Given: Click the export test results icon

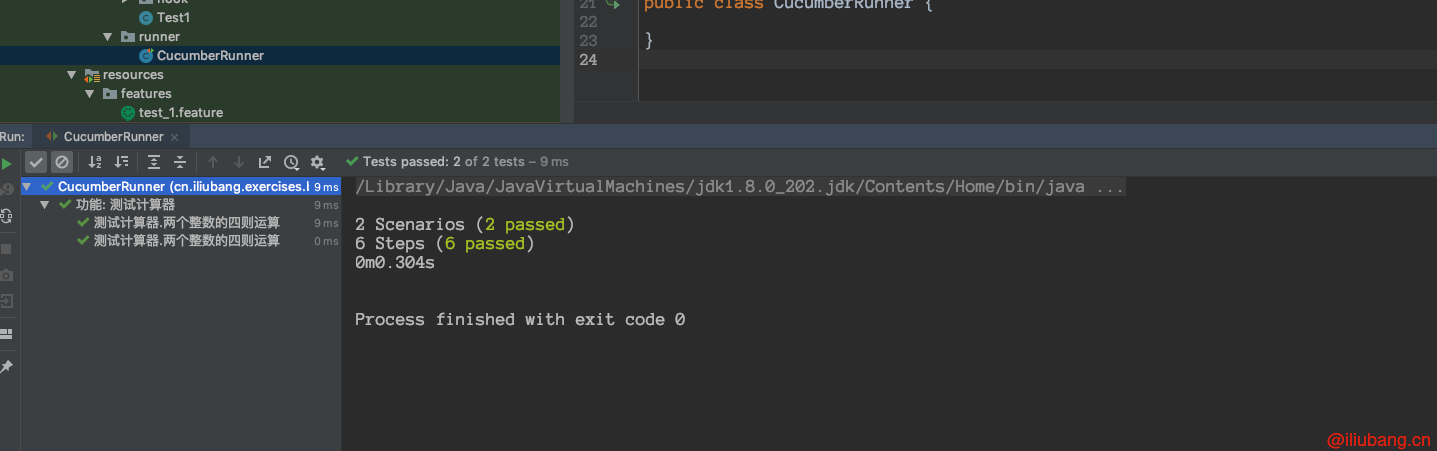Looking at the screenshot, I should point(265,162).
